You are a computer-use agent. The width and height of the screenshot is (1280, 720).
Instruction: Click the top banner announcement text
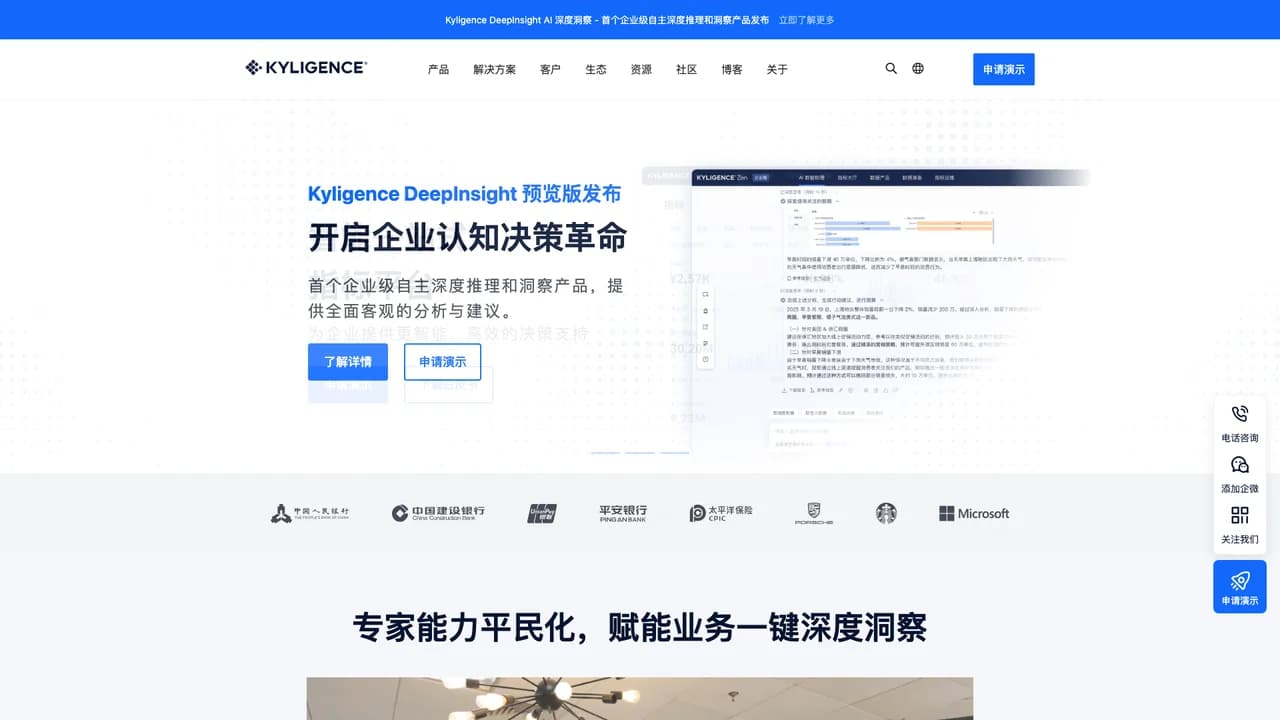(607, 20)
